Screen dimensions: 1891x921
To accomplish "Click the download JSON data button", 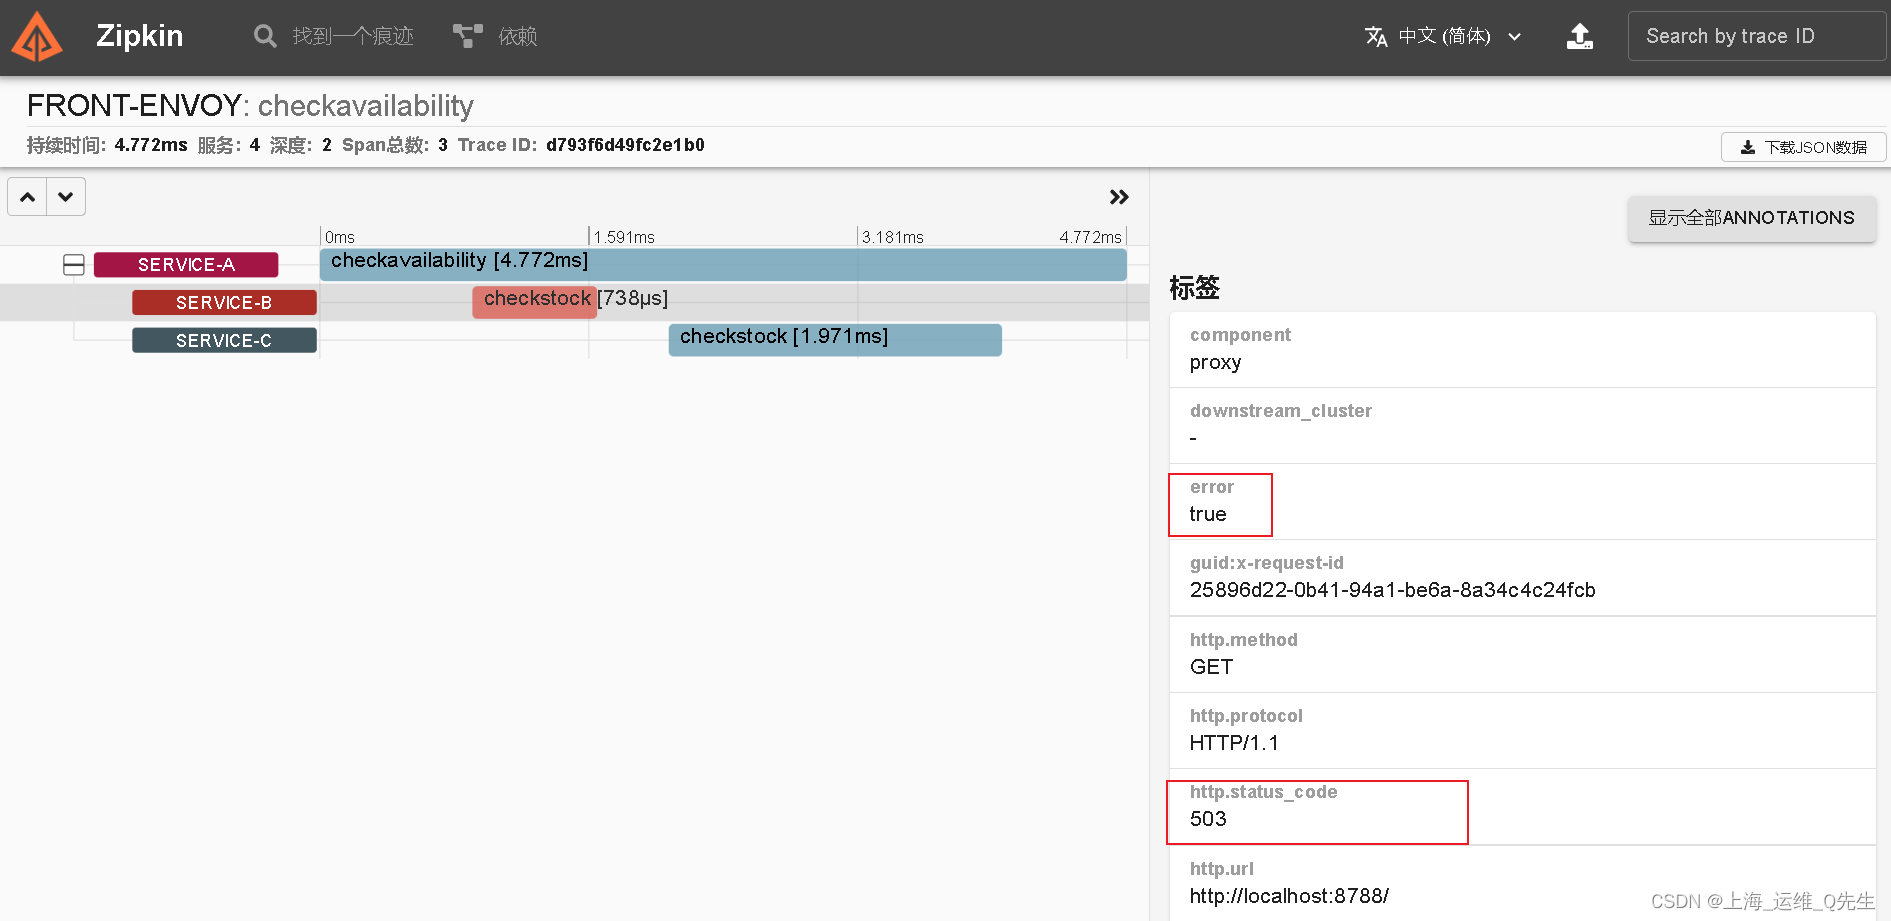I will 1803,147.
